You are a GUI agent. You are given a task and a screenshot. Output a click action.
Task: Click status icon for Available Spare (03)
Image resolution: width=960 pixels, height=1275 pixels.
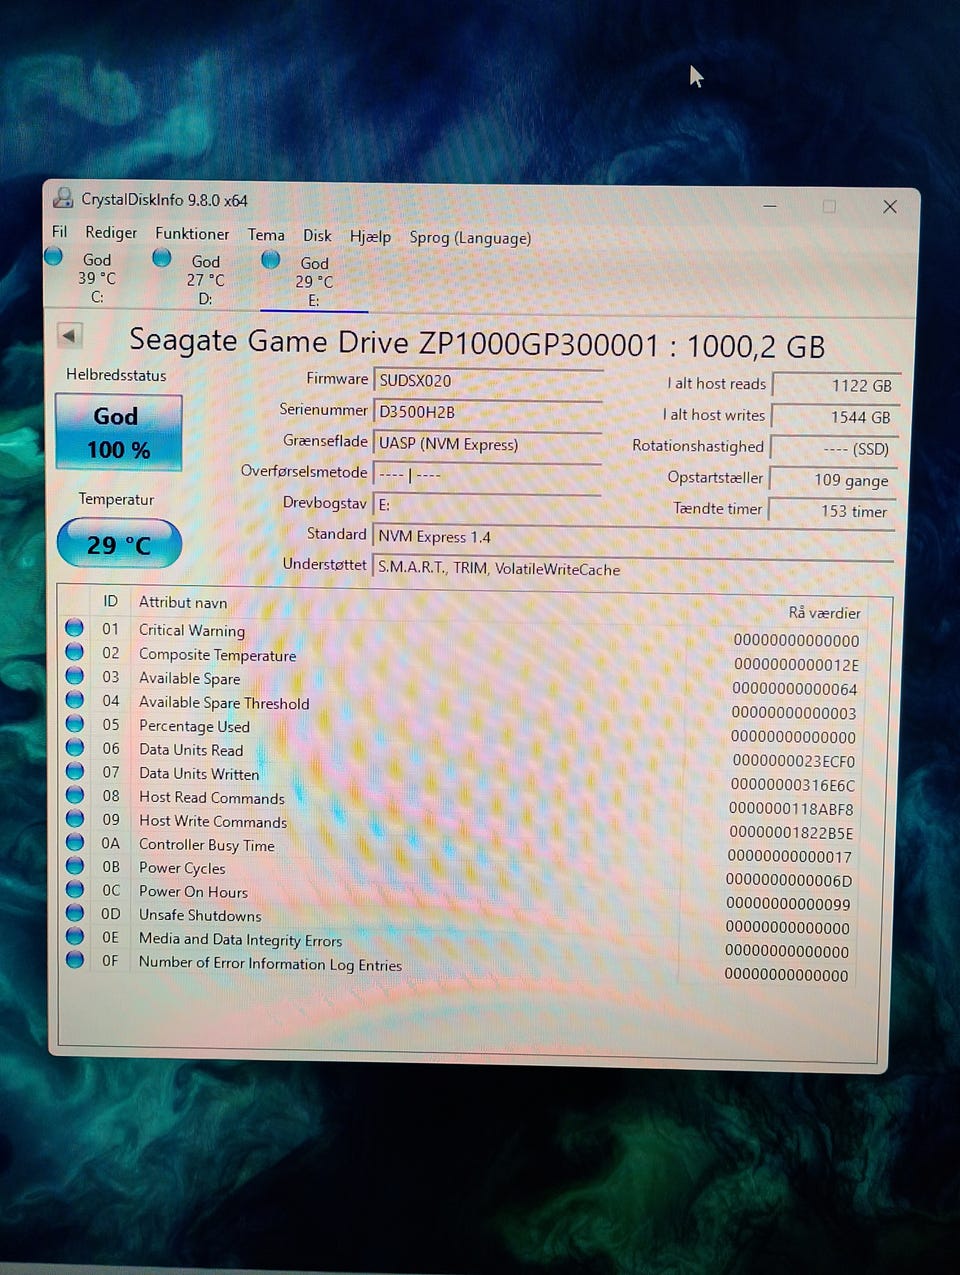[x=74, y=676]
